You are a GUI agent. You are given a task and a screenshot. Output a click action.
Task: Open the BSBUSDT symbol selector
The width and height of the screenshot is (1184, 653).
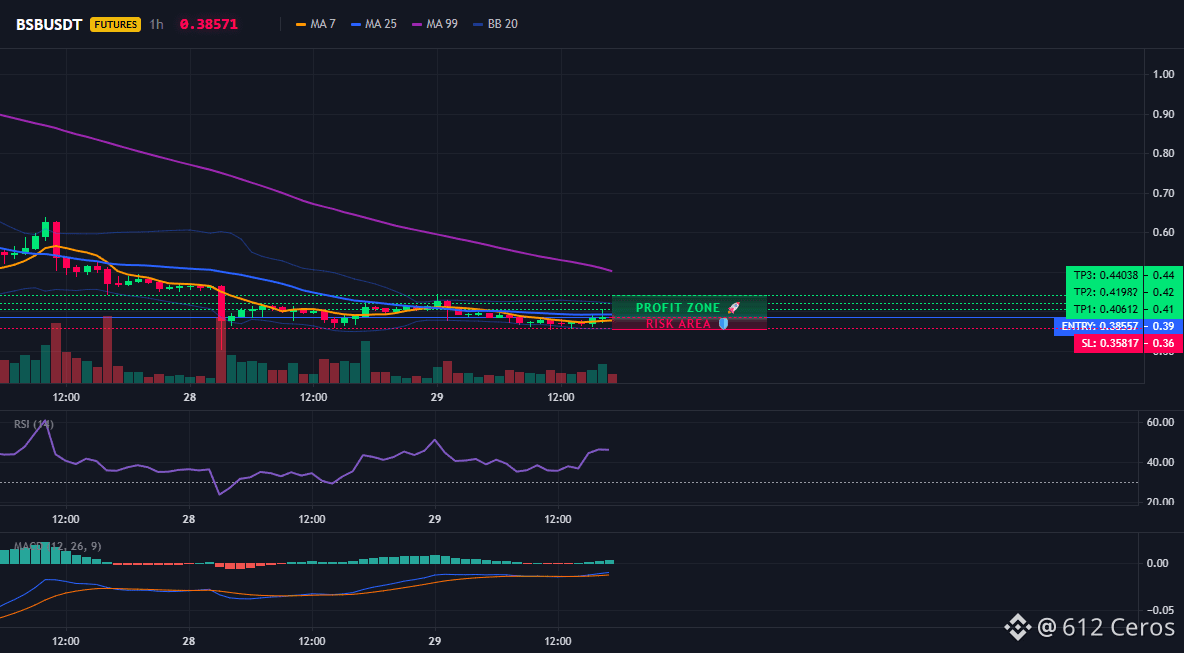point(50,24)
